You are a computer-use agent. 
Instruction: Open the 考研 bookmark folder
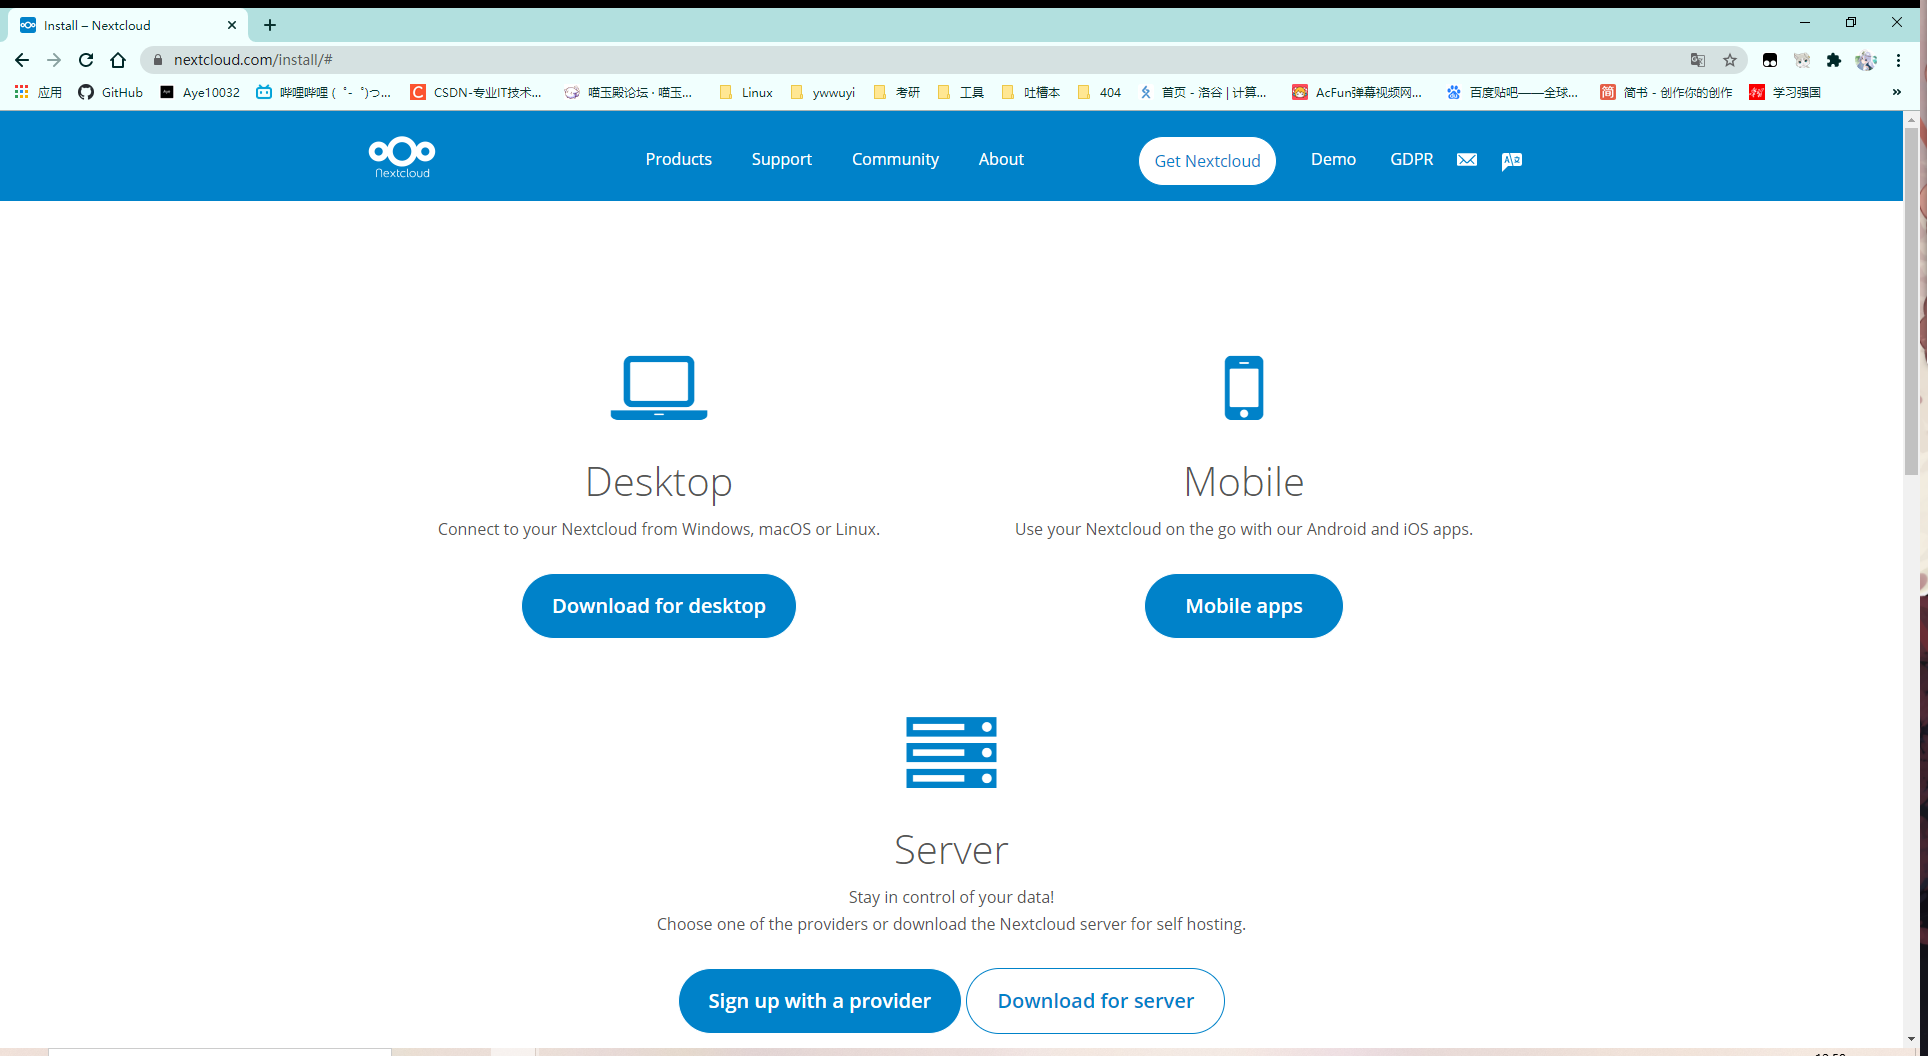tap(897, 92)
